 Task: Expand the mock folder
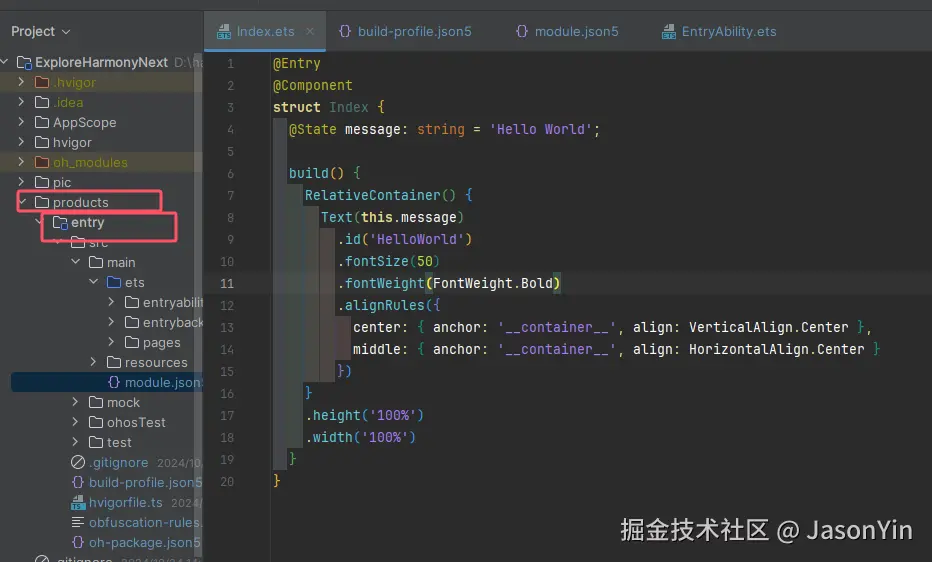point(75,402)
